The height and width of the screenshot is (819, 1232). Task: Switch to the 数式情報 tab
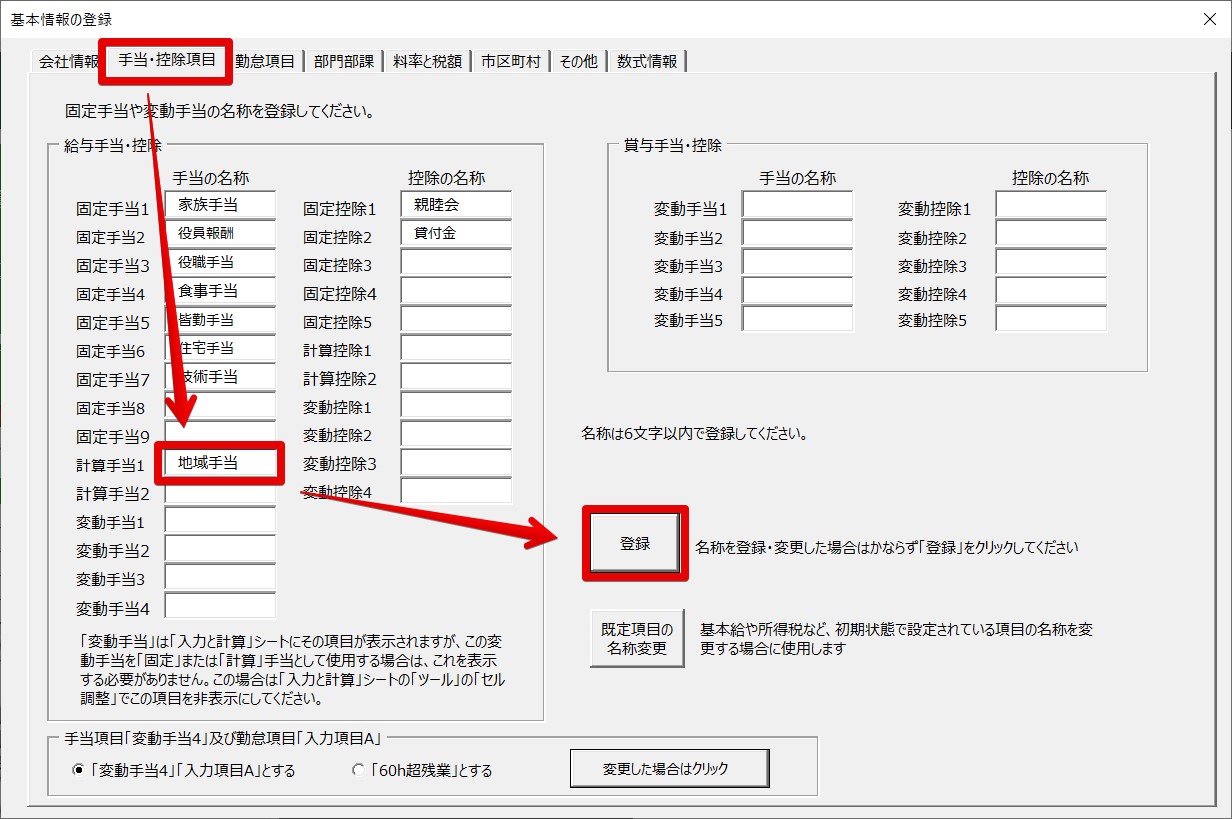tap(647, 61)
